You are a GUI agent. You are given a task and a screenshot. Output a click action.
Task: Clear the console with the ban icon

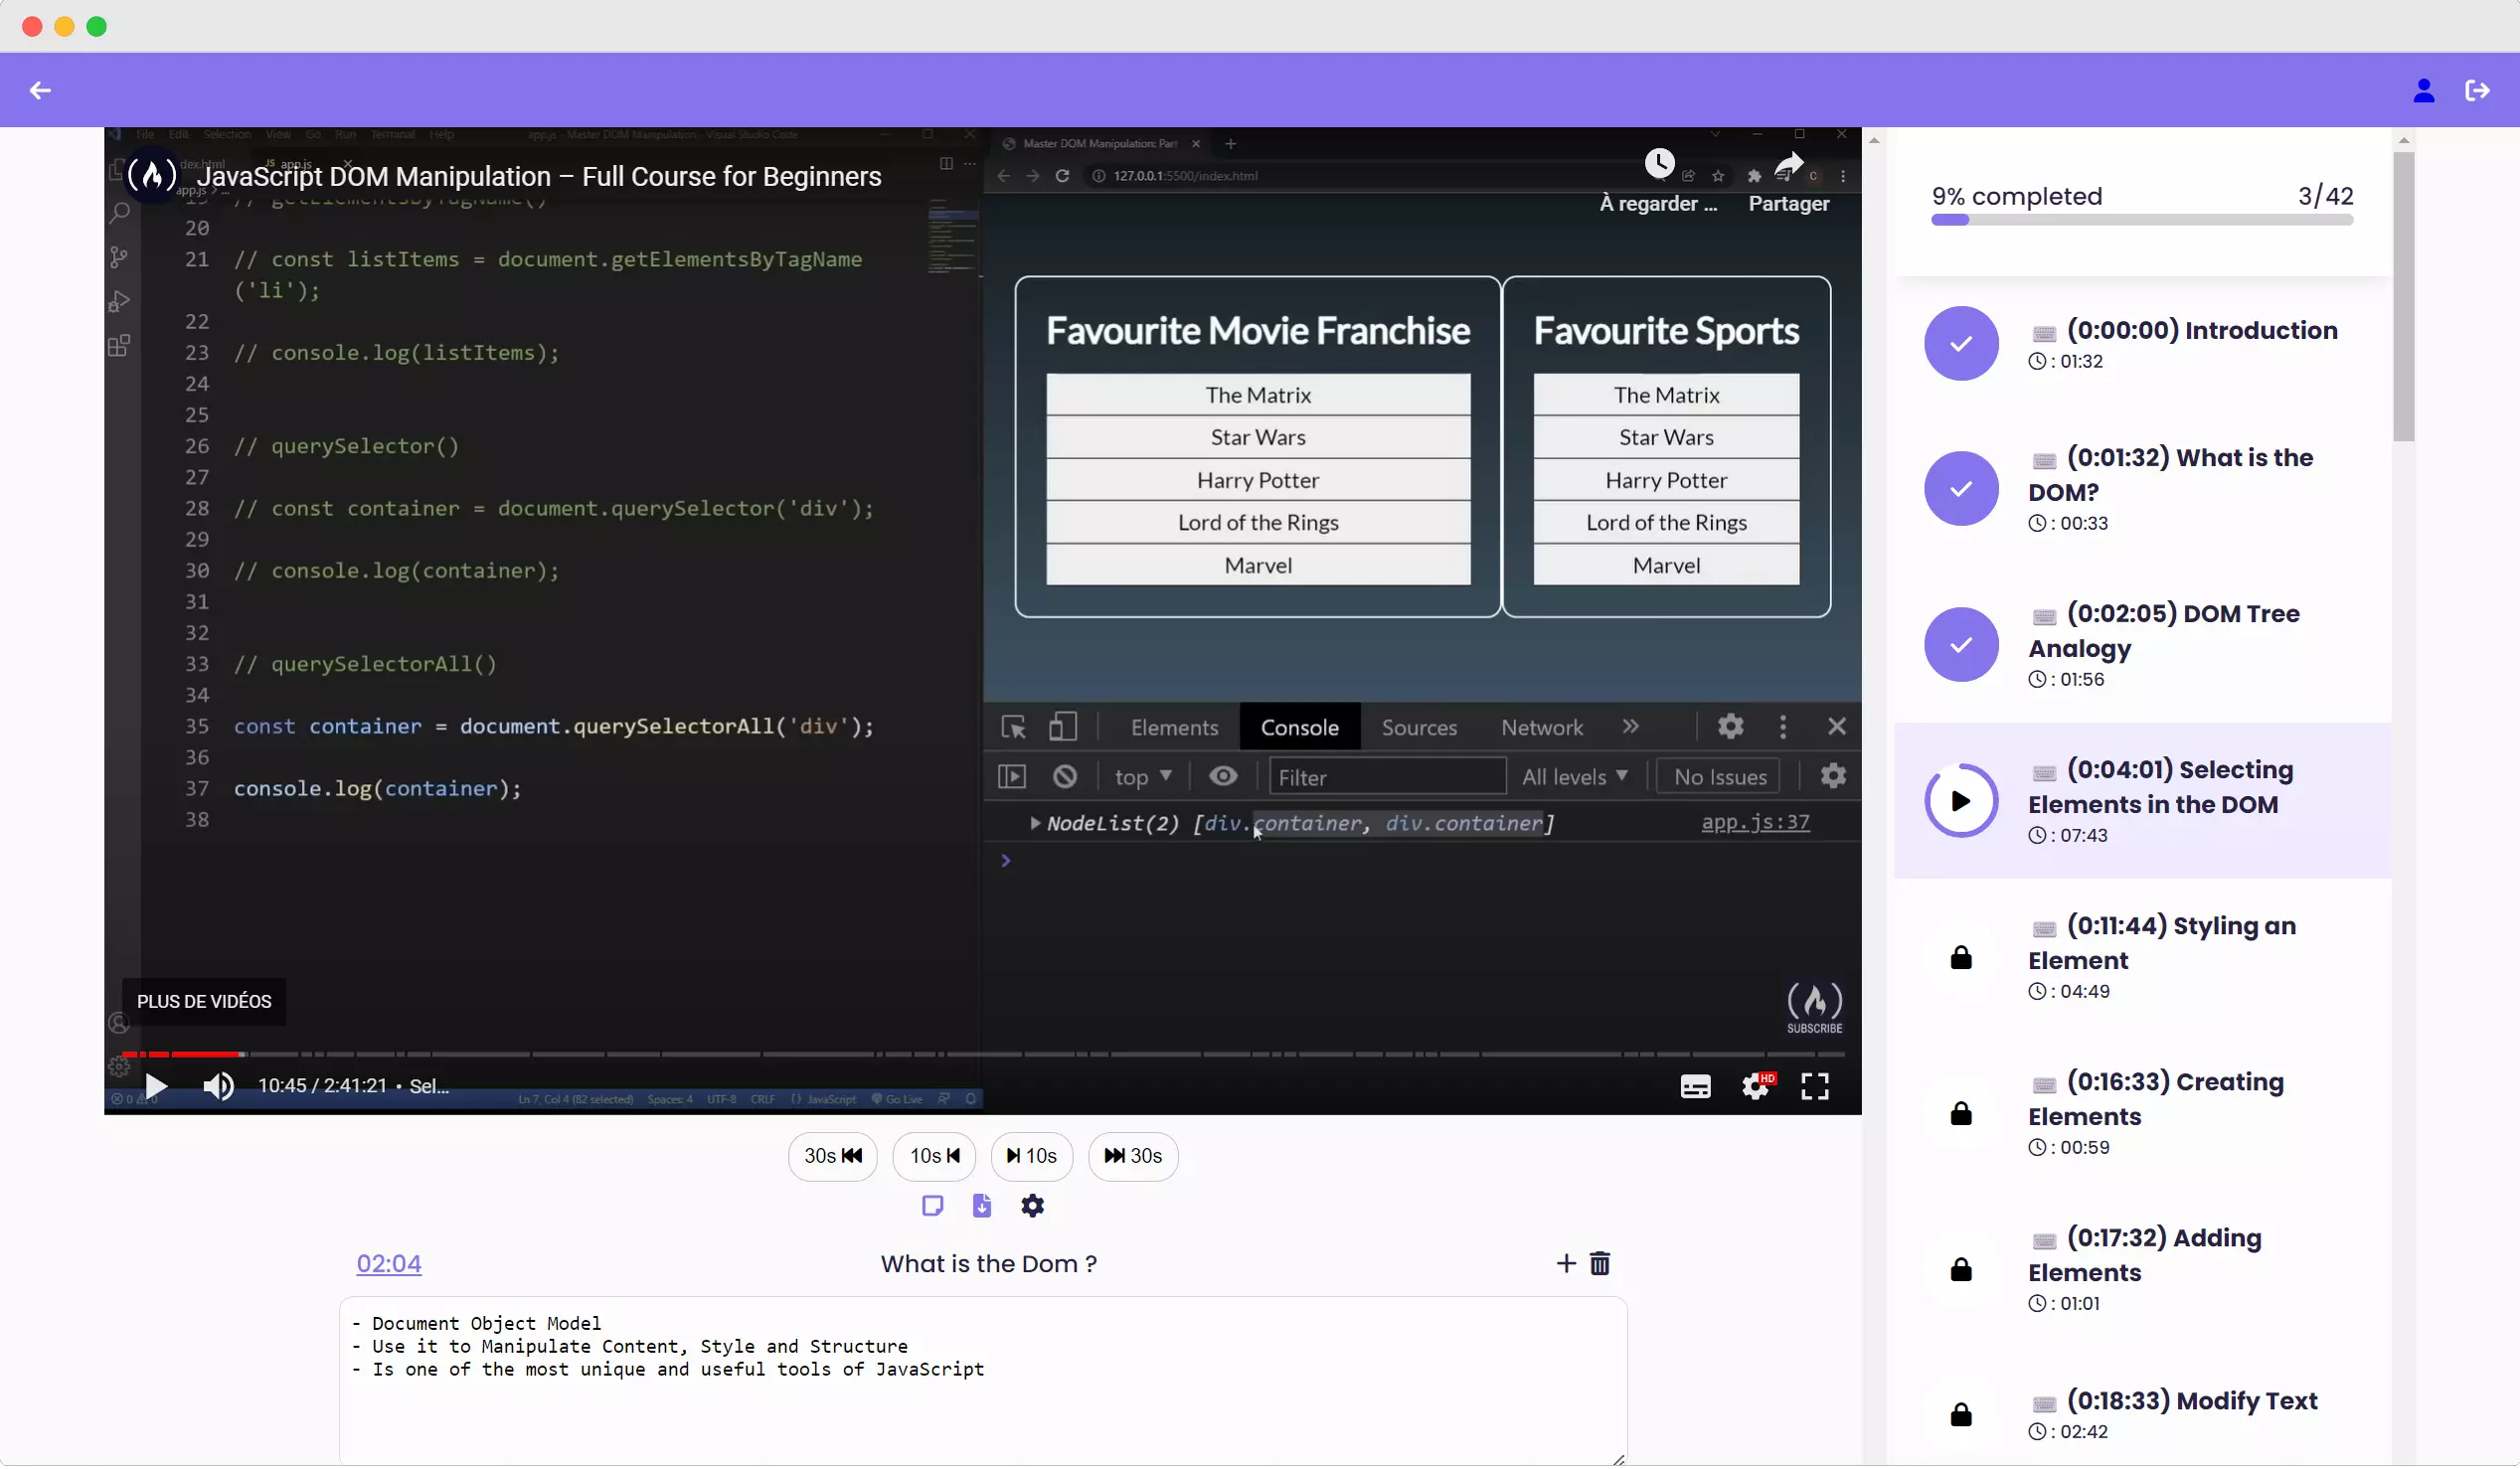click(1065, 776)
